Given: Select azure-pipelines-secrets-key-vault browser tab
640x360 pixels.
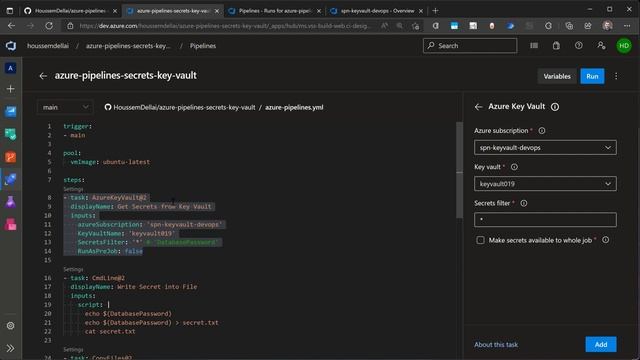Looking at the screenshot, I should click(x=173, y=11).
